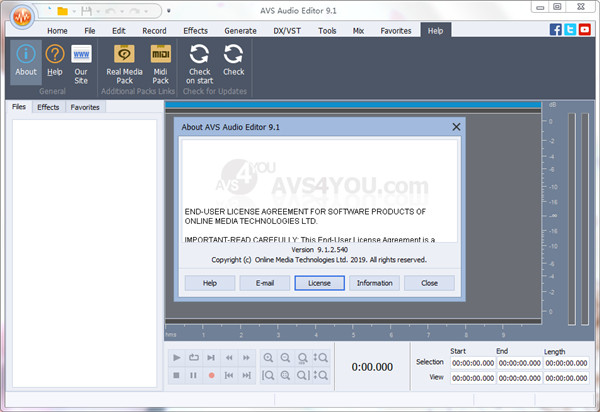Click the Undo arrow icon
Screen dimensions: 600x412
110,11
